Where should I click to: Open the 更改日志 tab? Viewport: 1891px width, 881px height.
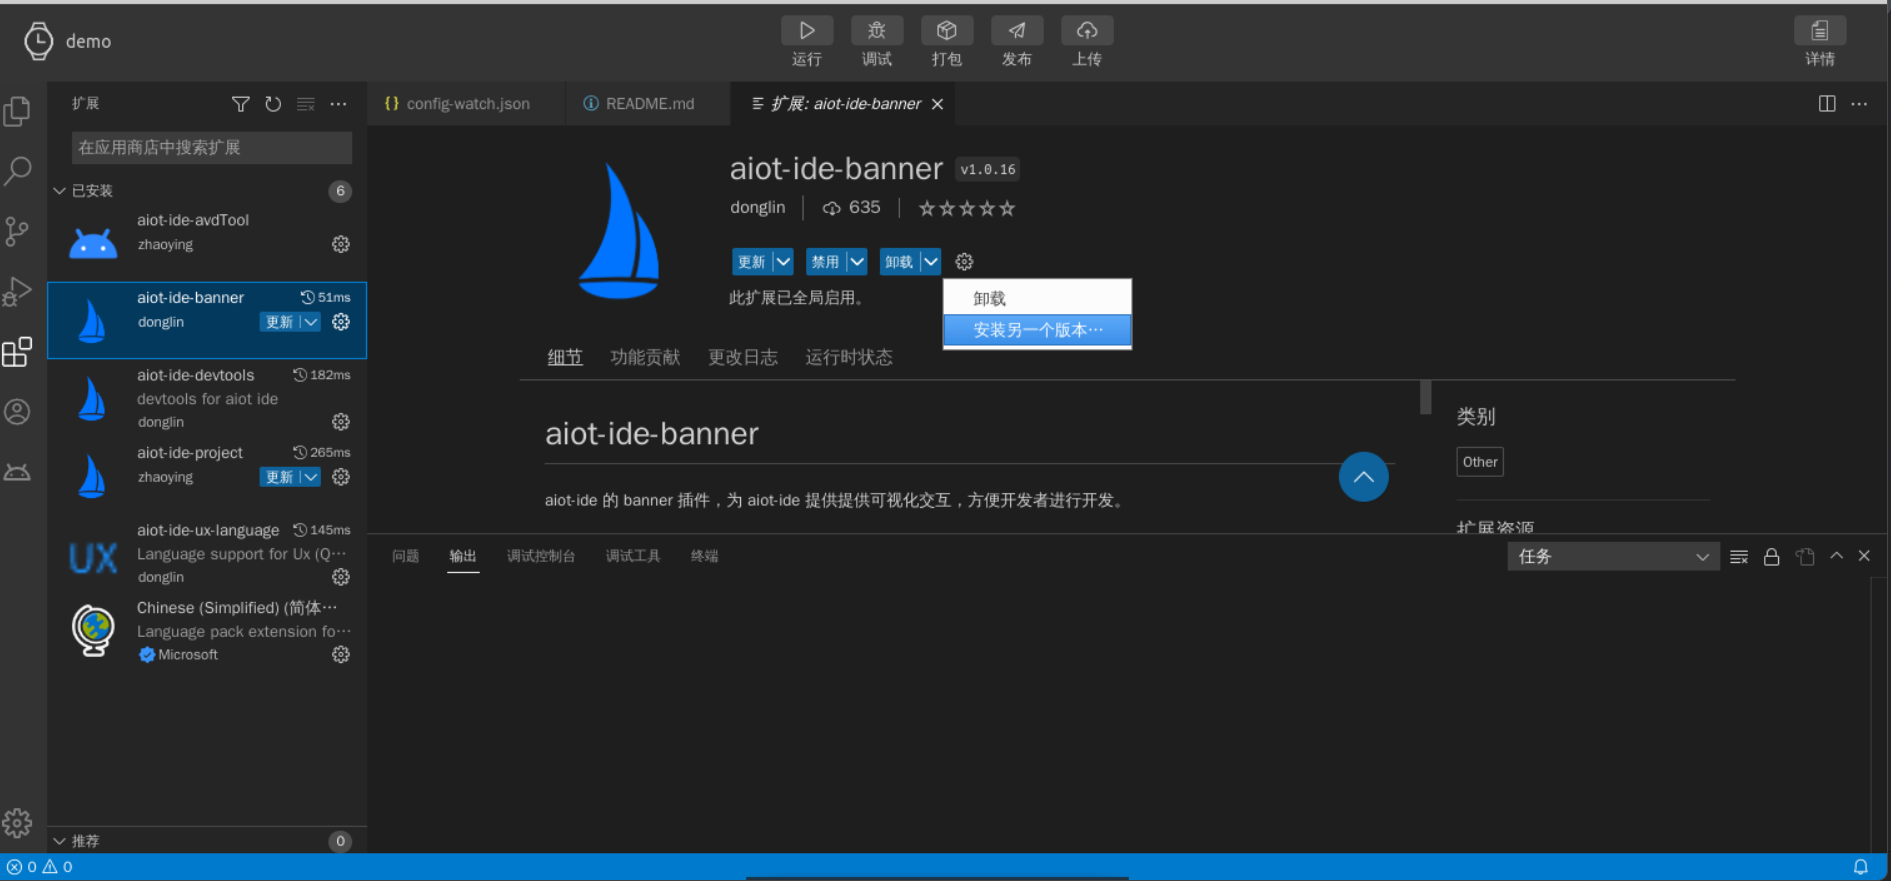click(743, 358)
